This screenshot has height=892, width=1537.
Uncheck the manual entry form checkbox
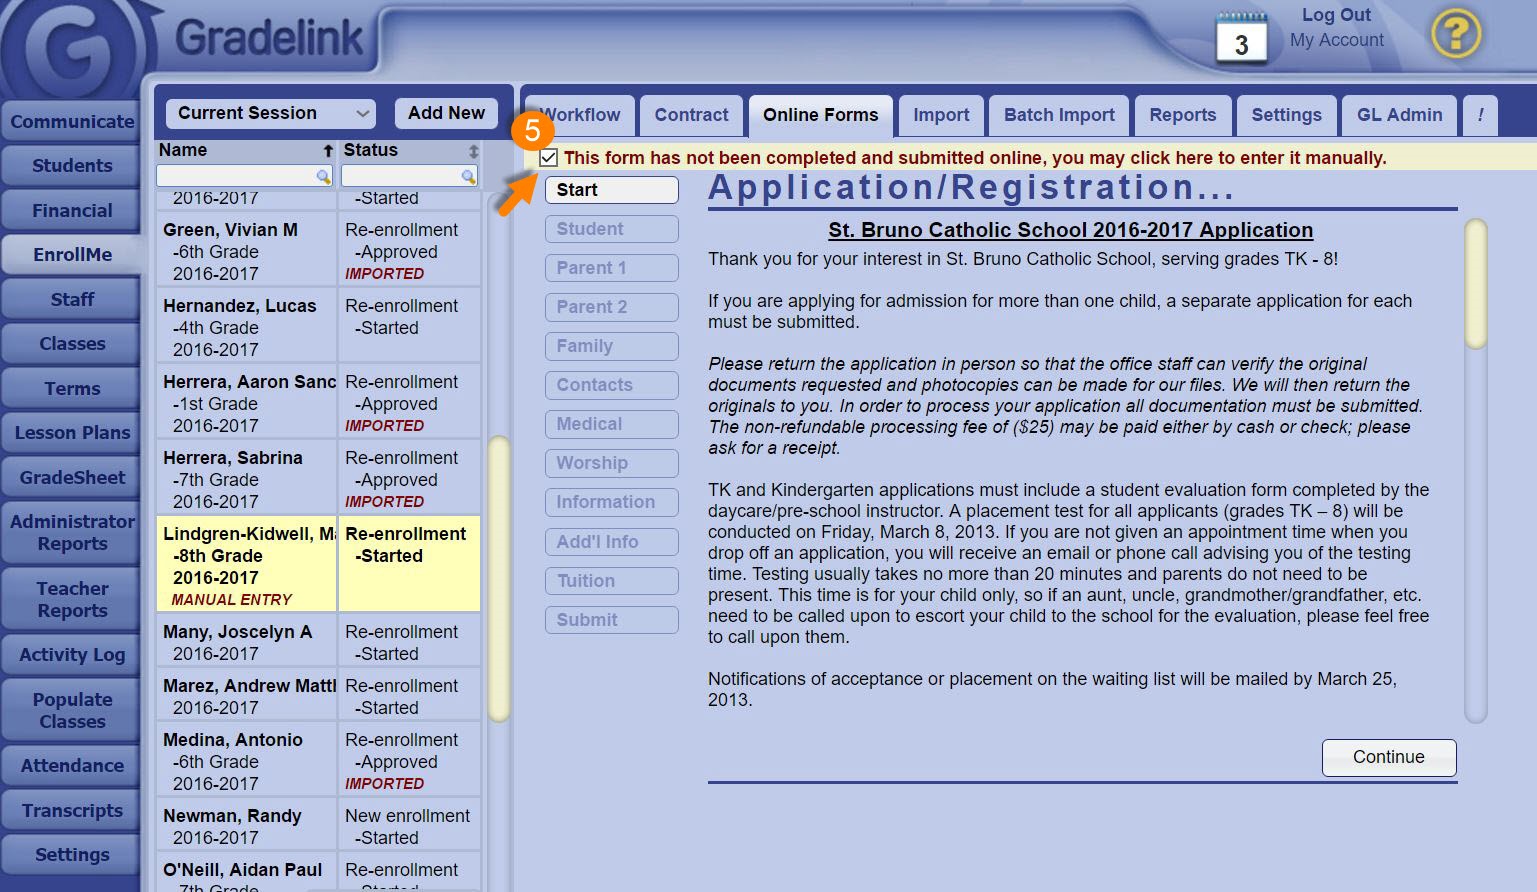pyautogui.click(x=548, y=158)
